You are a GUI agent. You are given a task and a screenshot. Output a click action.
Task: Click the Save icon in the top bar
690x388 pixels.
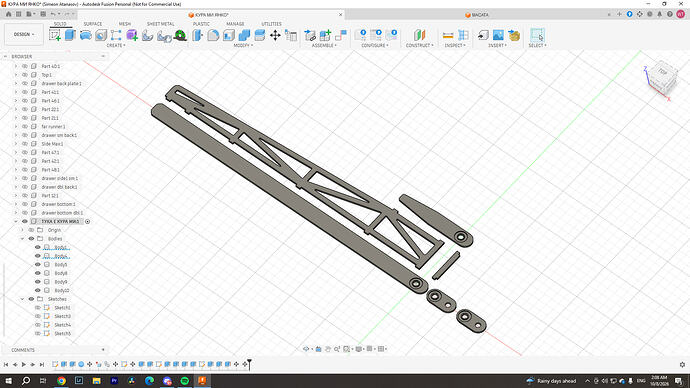click(43, 14)
